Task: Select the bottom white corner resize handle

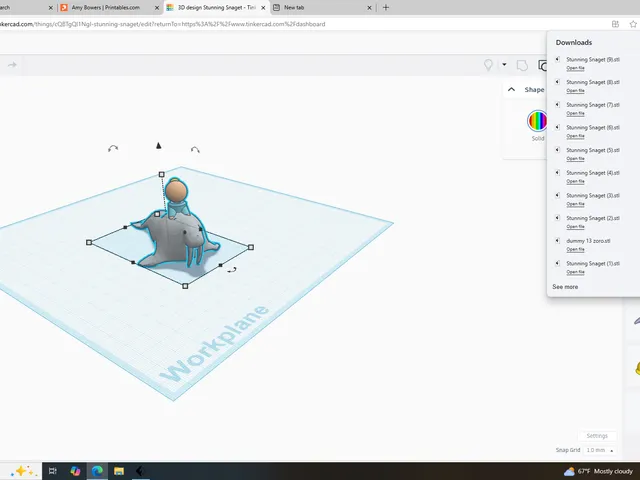Action: [185, 286]
